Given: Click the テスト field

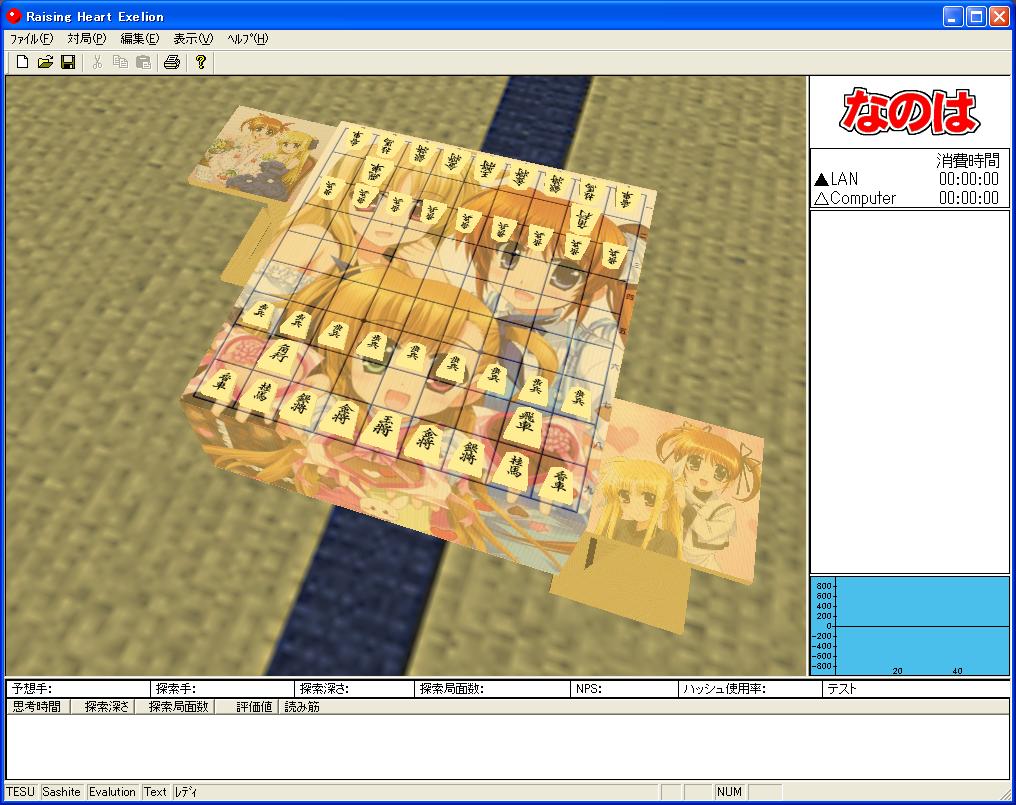Looking at the screenshot, I should [x=916, y=689].
